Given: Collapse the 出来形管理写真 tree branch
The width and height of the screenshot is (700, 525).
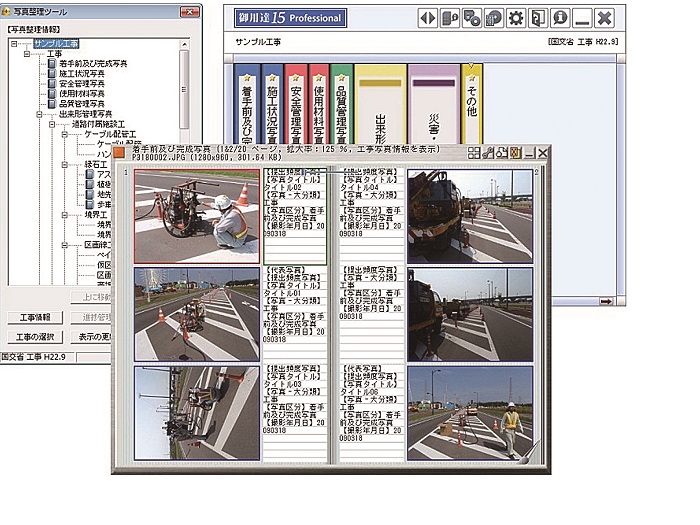Looking at the screenshot, I should click(38, 114).
